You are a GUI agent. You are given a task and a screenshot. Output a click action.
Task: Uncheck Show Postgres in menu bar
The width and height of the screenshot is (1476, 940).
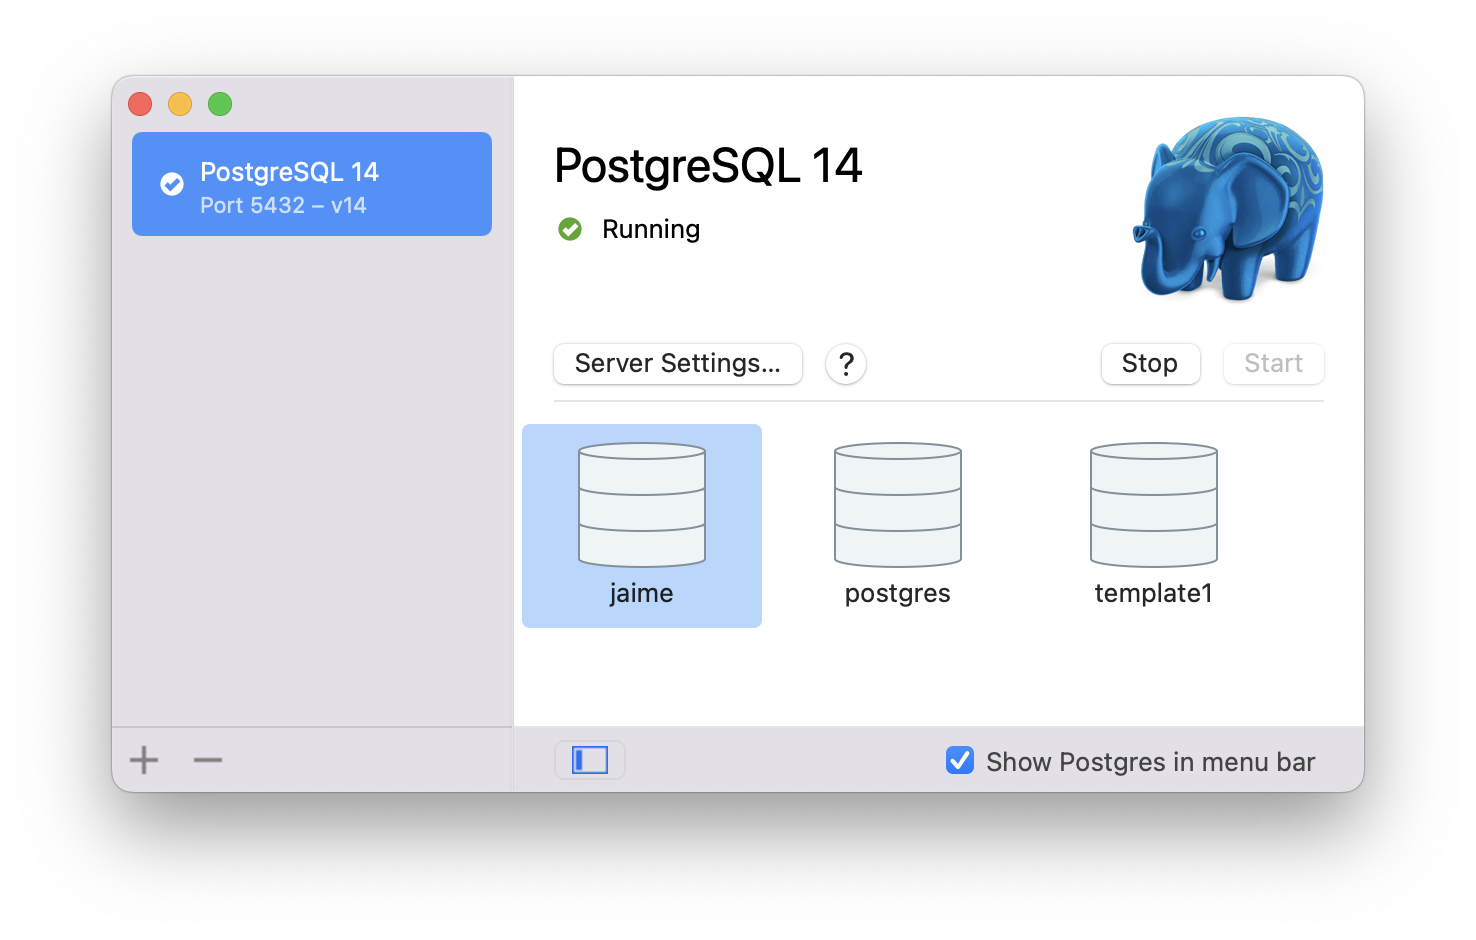coord(960,761)
